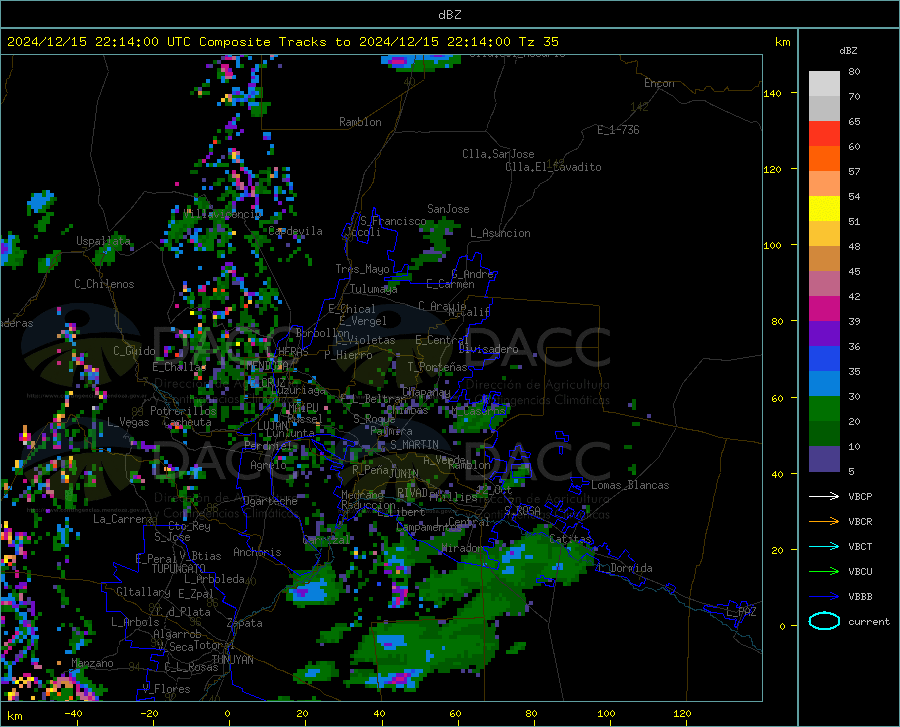Click the 'Clla.El_Cavadito' map label
The image size is (900, 727).
553,167
